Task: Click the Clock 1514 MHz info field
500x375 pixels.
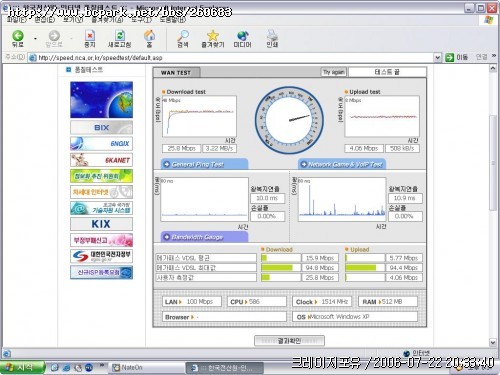Action: (x=322, y=302)
